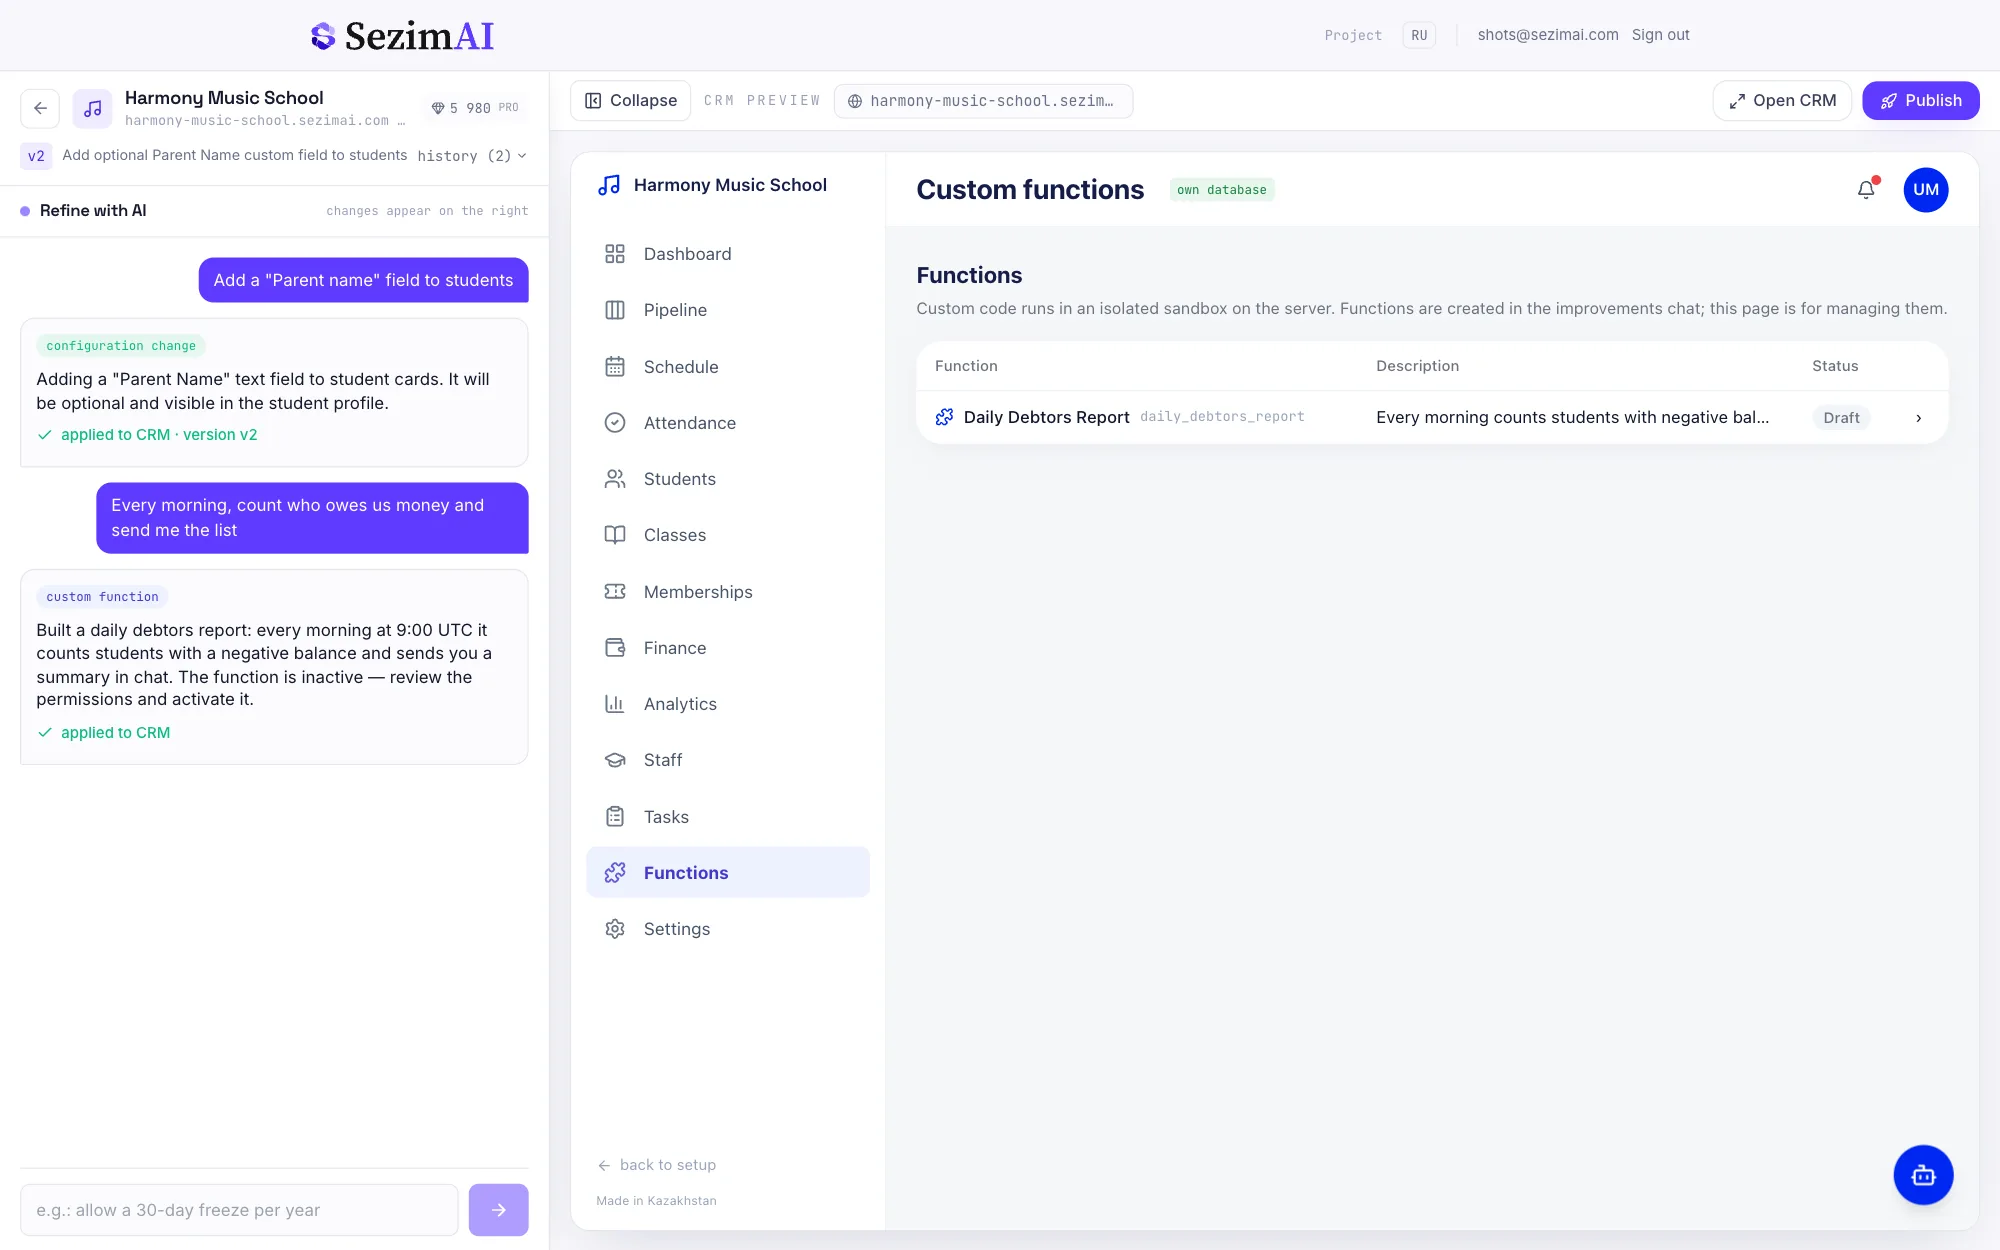Click the Finance wallet icon

615,648
